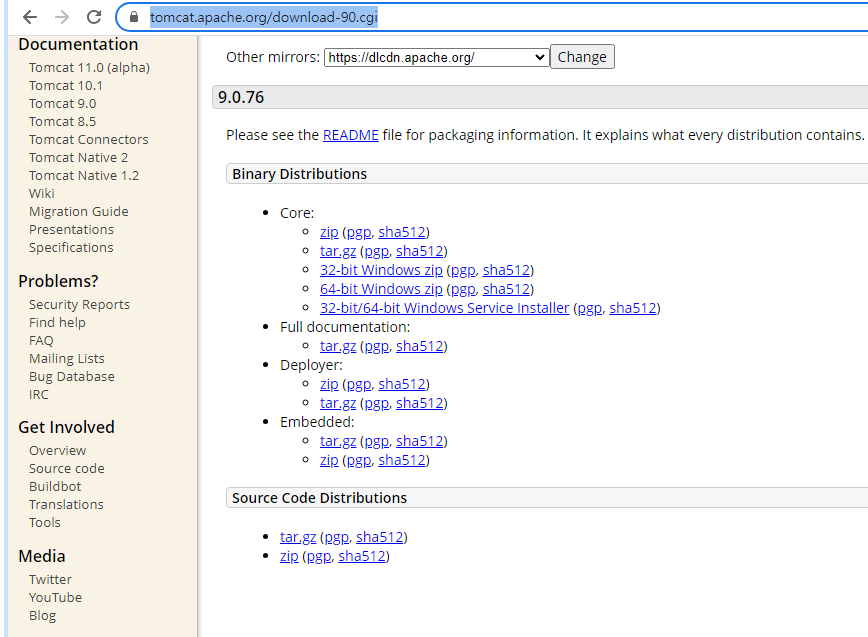The width and height of the screenshot is (868, 637).
Task: Click the Change mirror button
Action: tap(582, 56)
